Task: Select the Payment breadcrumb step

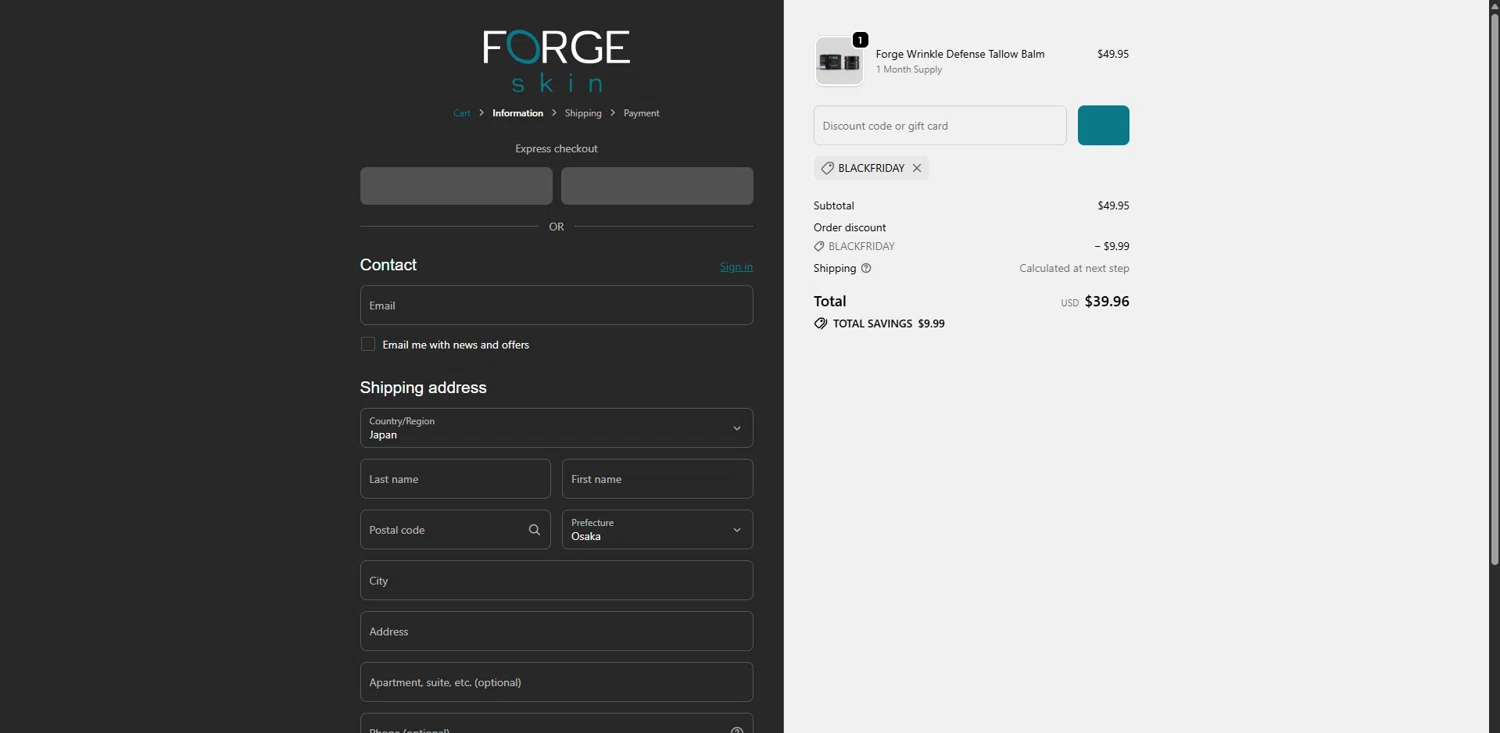Action: [641, 113]
